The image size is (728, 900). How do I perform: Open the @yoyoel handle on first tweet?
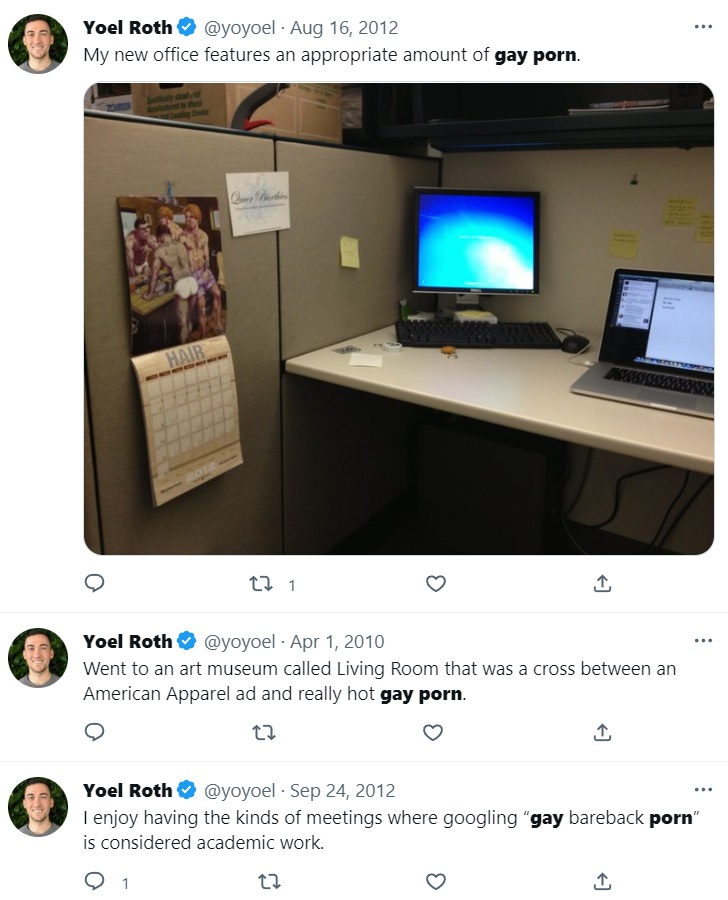[x=239, y=28]
